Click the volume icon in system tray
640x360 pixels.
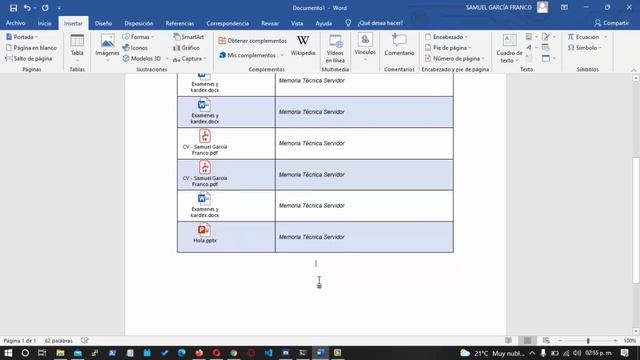577,353
